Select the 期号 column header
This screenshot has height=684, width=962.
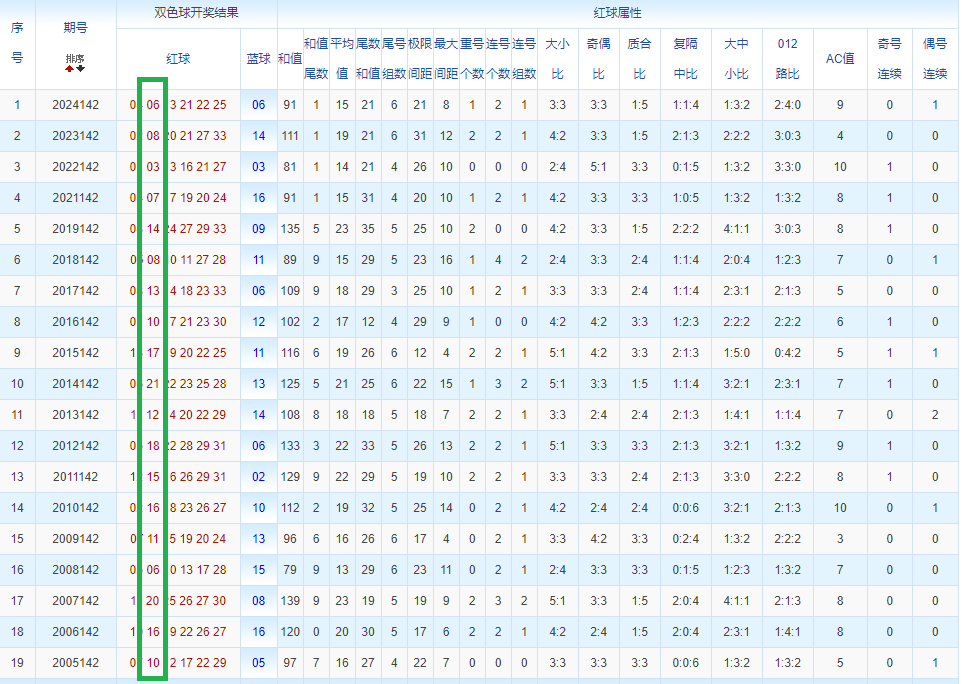(75, 28)
